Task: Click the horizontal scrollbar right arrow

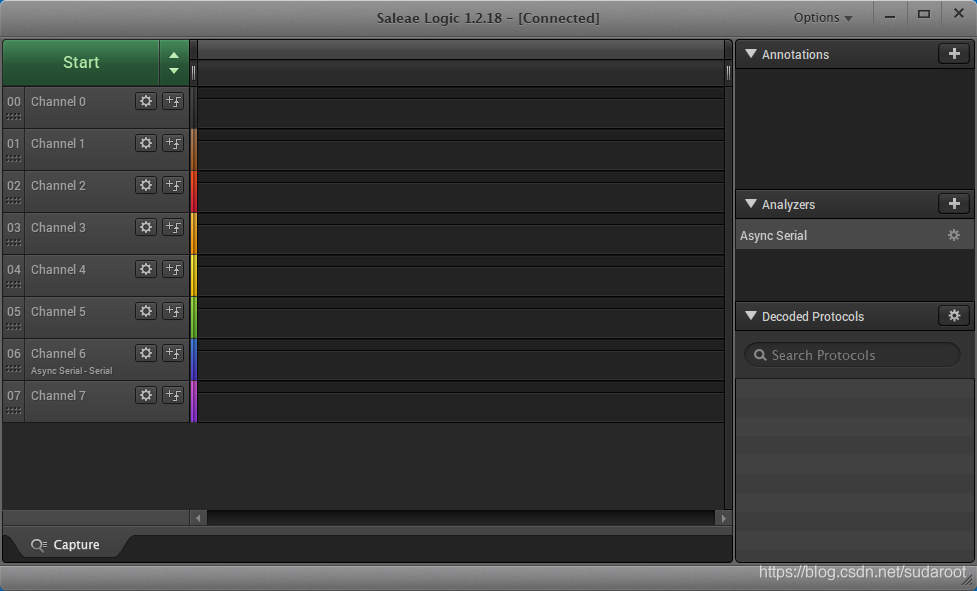Action: (x=723, y=518)
